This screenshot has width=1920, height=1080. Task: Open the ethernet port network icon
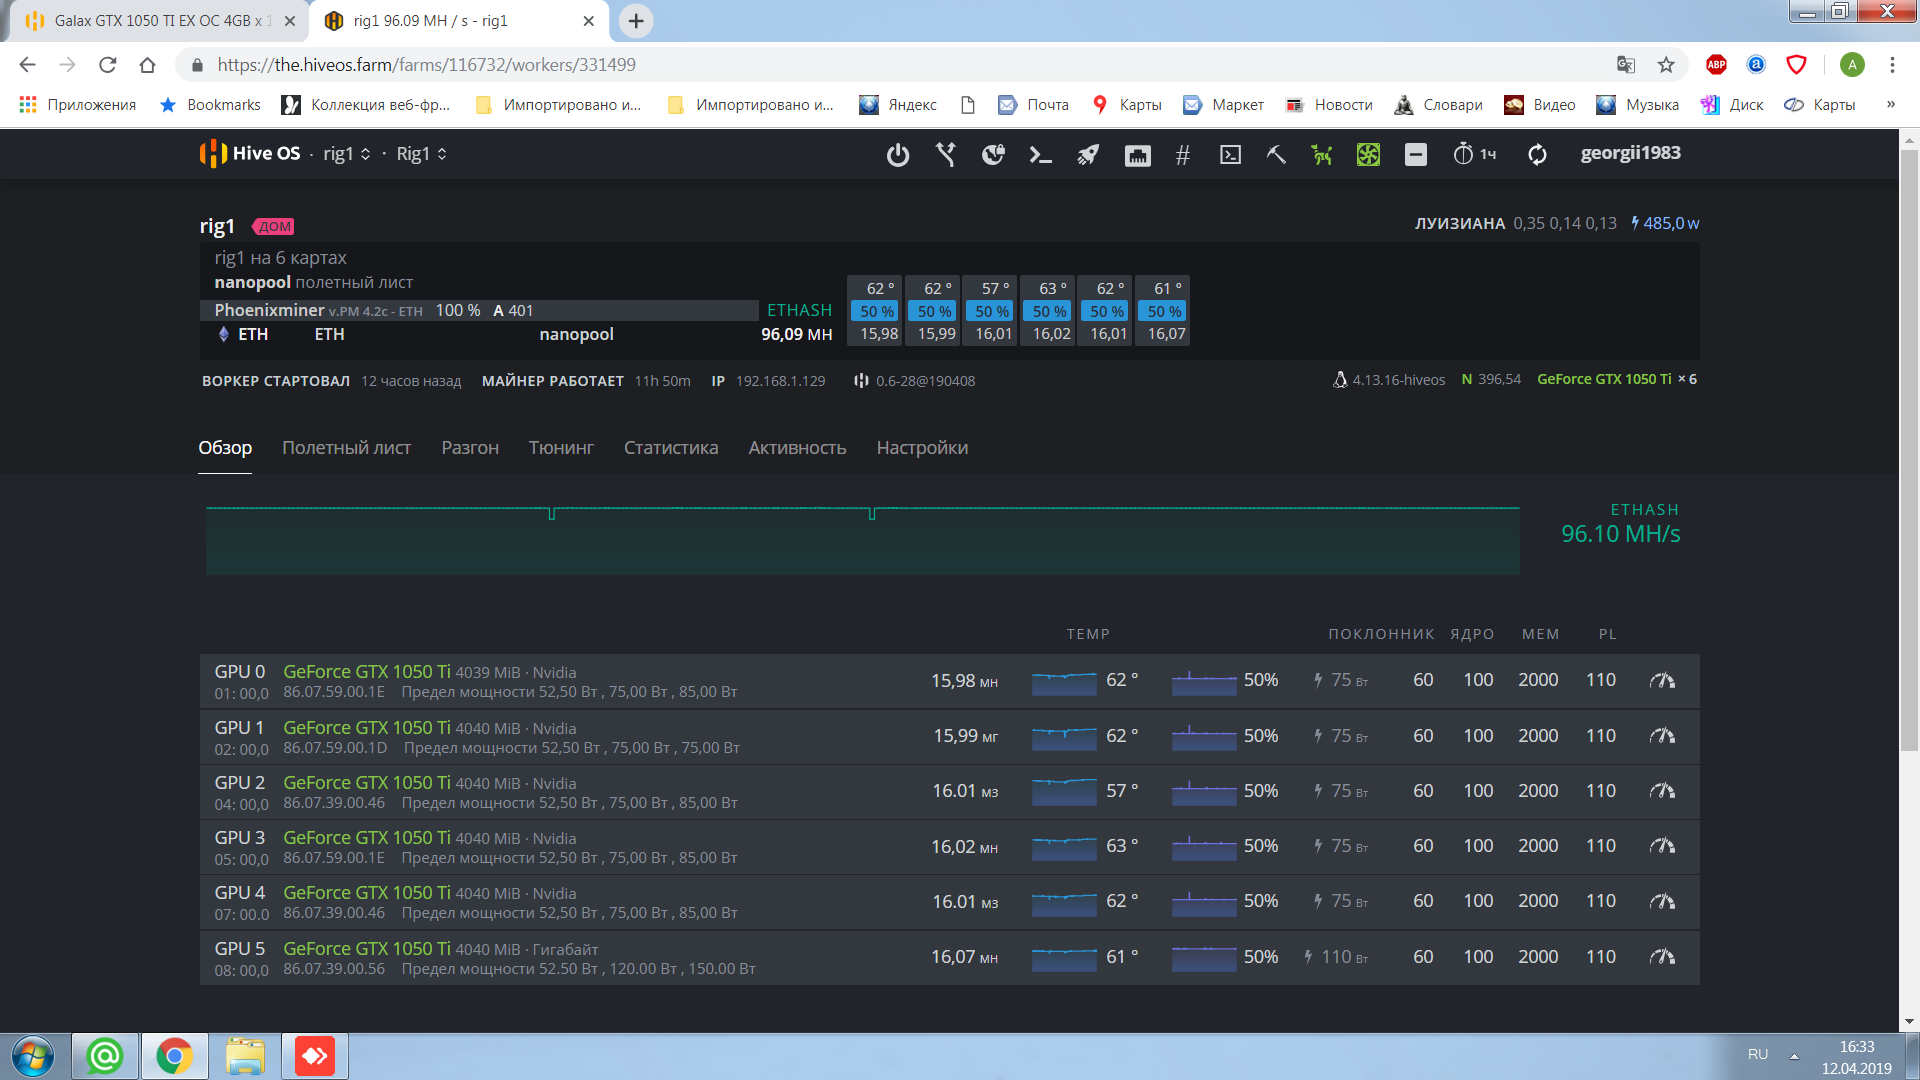tap(1137, 155)
